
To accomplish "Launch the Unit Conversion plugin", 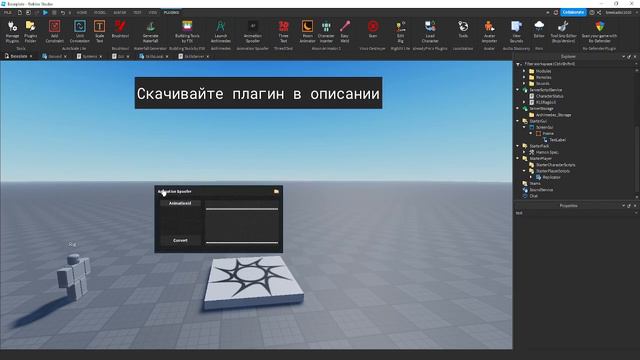I will click(80, 32).
